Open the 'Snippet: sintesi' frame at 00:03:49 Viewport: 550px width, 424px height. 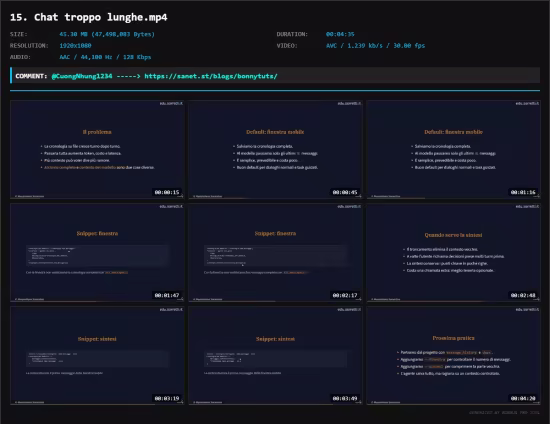point(275,356)
